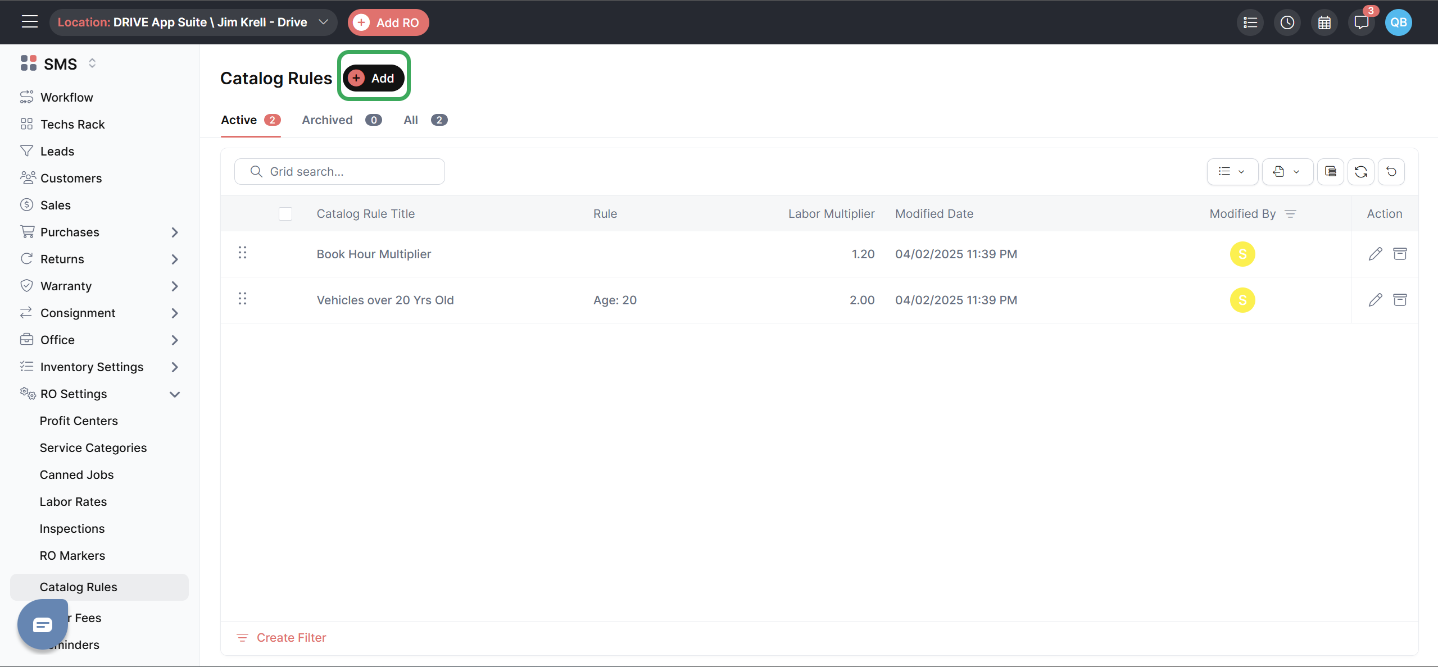Screen dimensions: 1438x667
Task: Open RO Markers settings
Action: pos(72,556)
